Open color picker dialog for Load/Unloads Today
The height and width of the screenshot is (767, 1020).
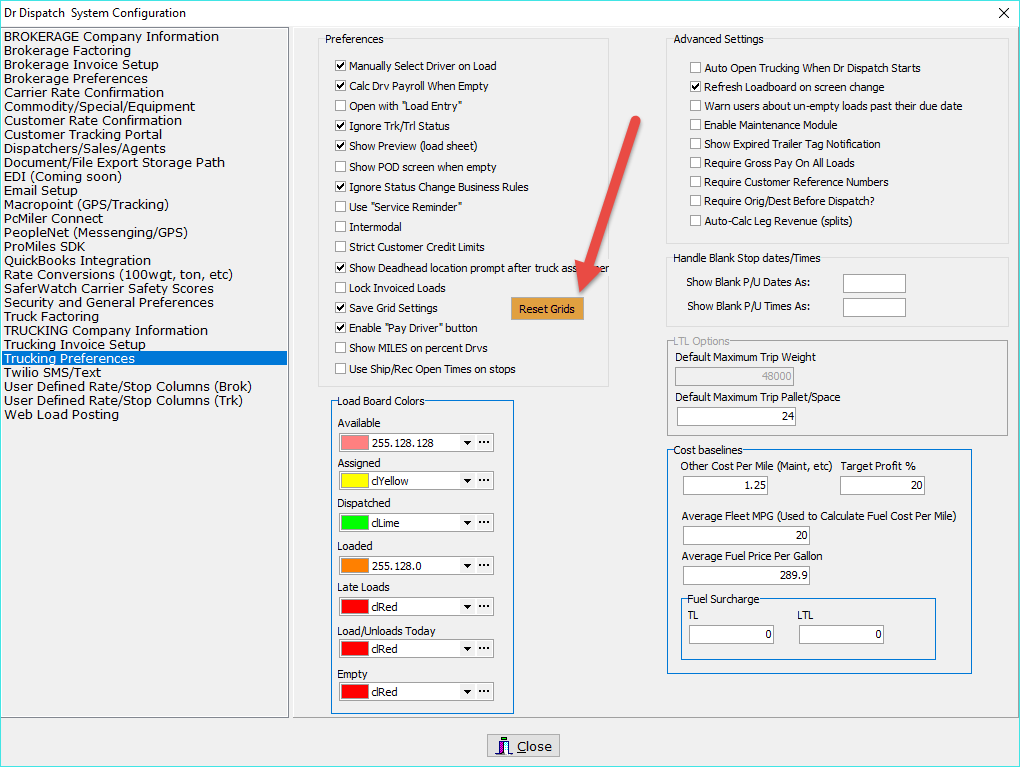coord(484,649)
